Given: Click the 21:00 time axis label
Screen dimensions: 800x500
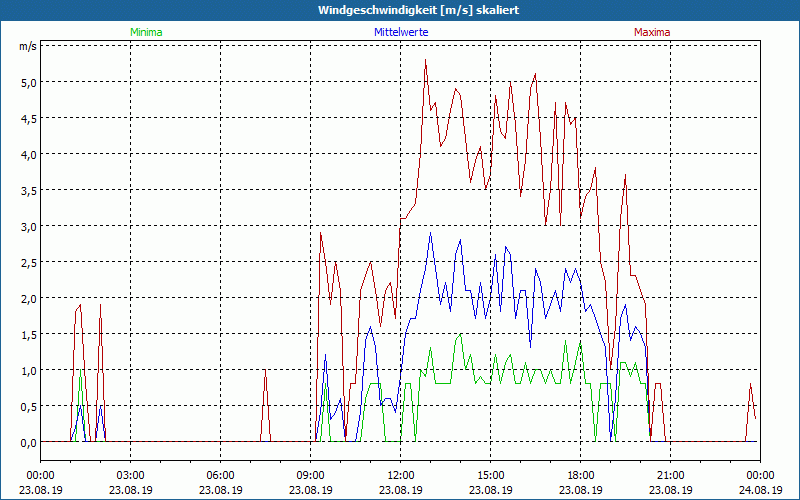Looking at the screenshot, I should [x=670, y=476].
